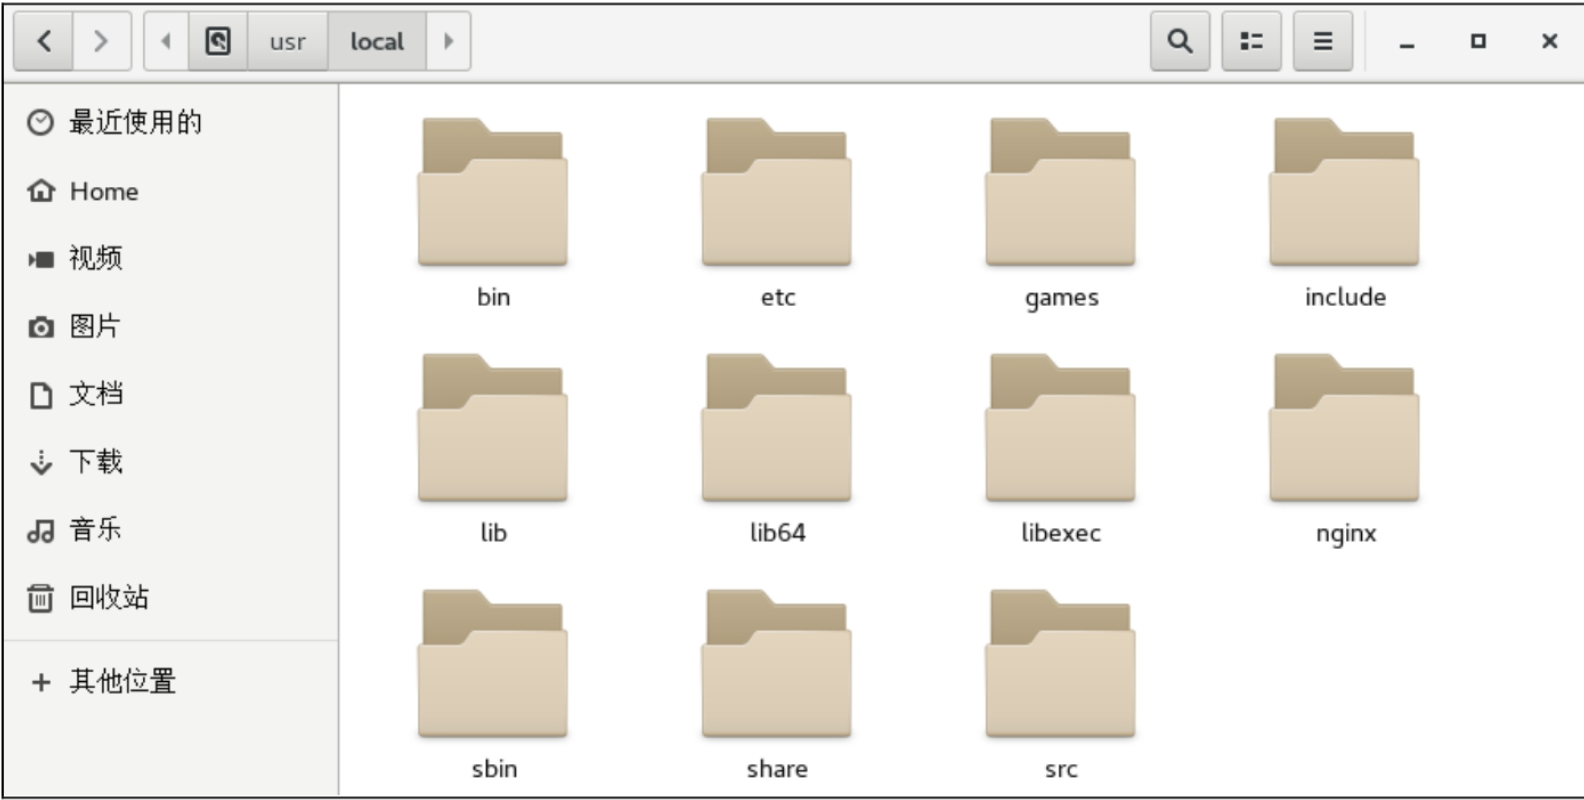Click the 'libexec' folder name label

(1061, 532)
